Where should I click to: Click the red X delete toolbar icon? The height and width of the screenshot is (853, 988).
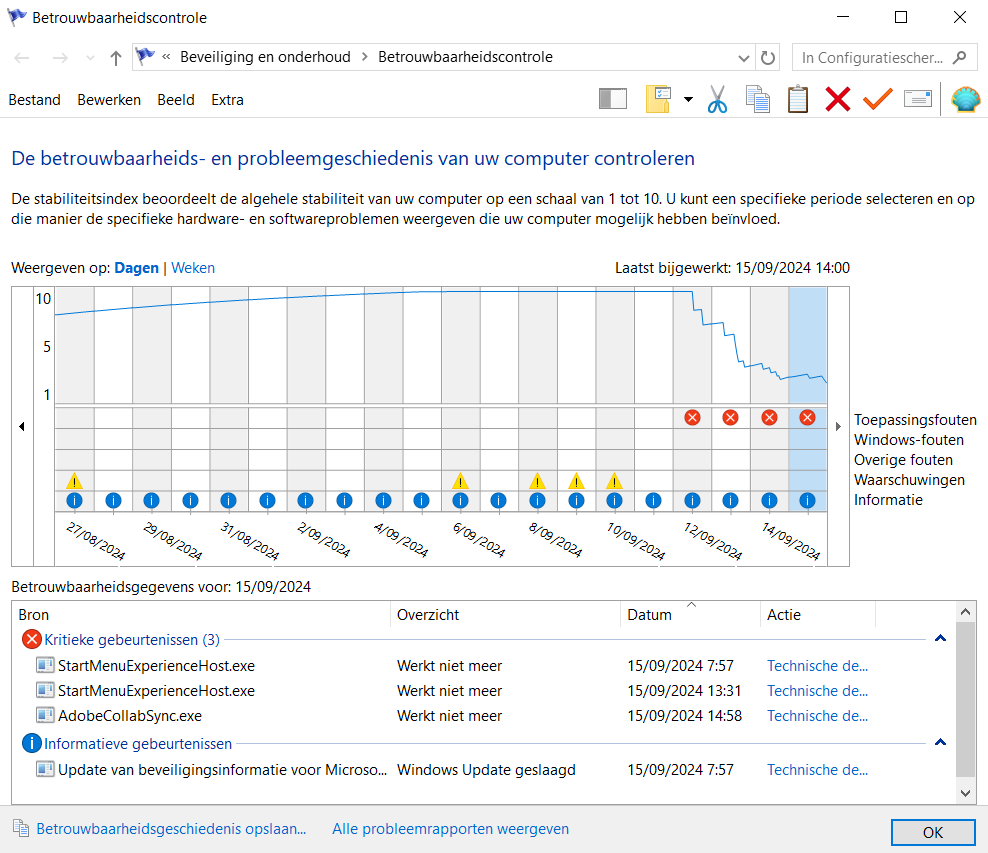837,100
